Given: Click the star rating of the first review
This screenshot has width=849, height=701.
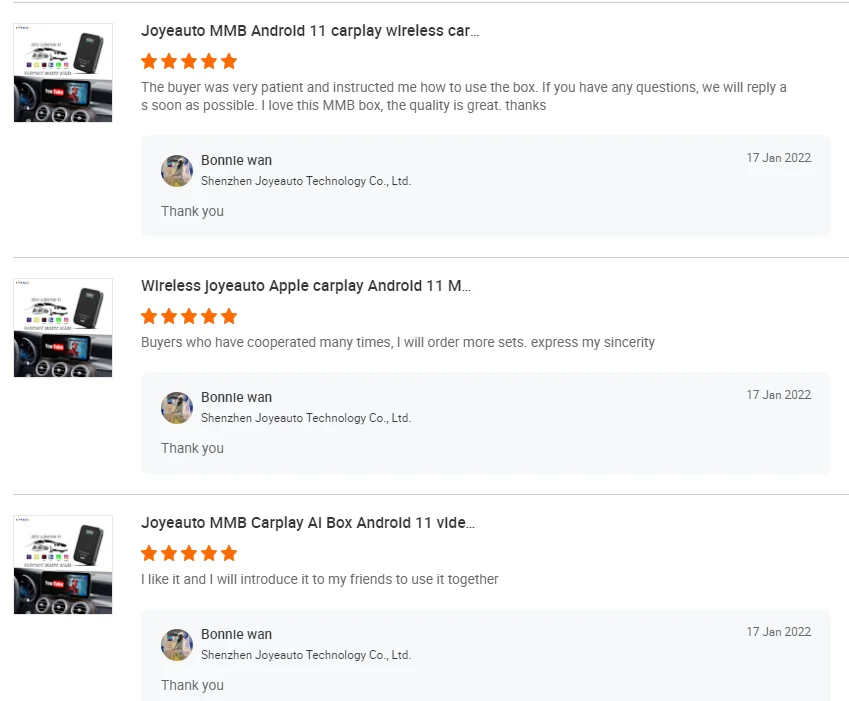Looking at the screenshot, I should [x=189, y=61].
